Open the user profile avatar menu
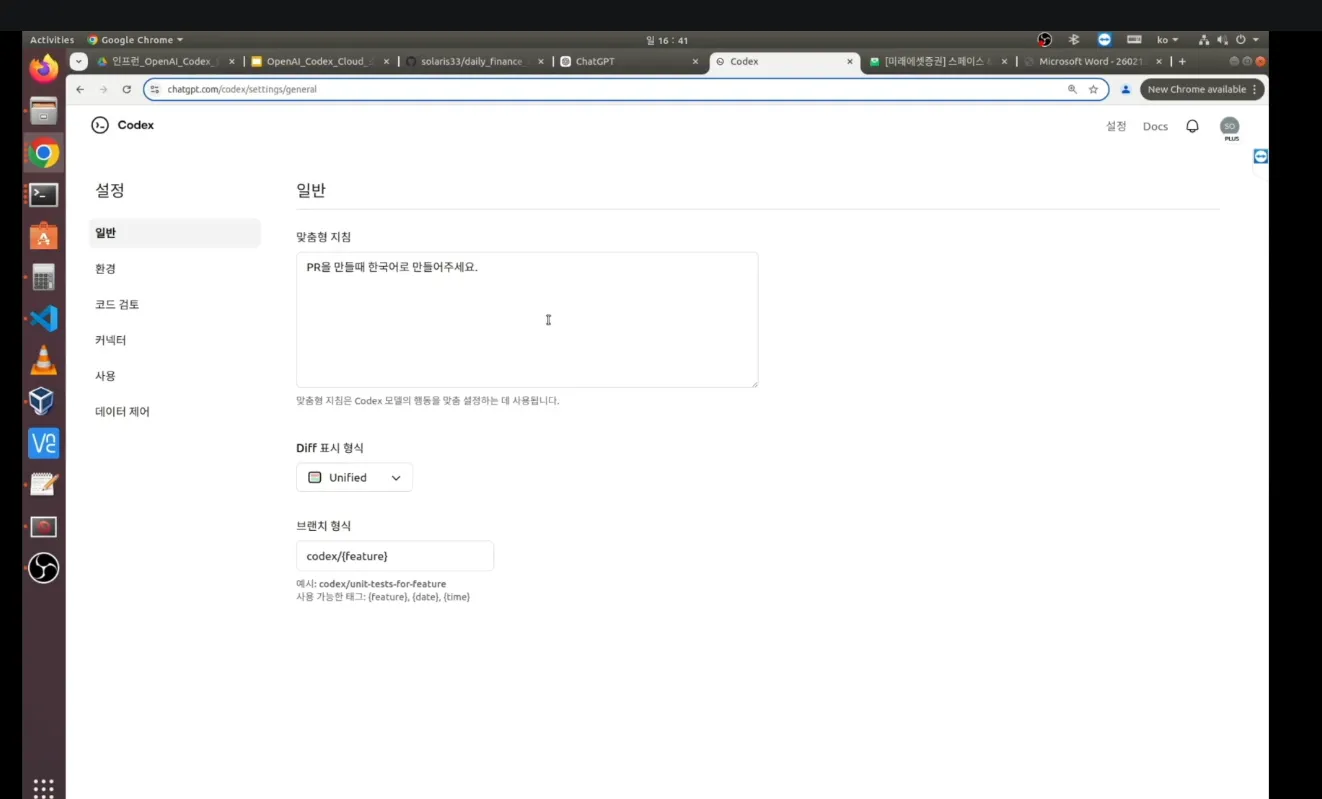Image resolution: width=1322 pixels, height=799 pixels. click(x=1230, y=126)
